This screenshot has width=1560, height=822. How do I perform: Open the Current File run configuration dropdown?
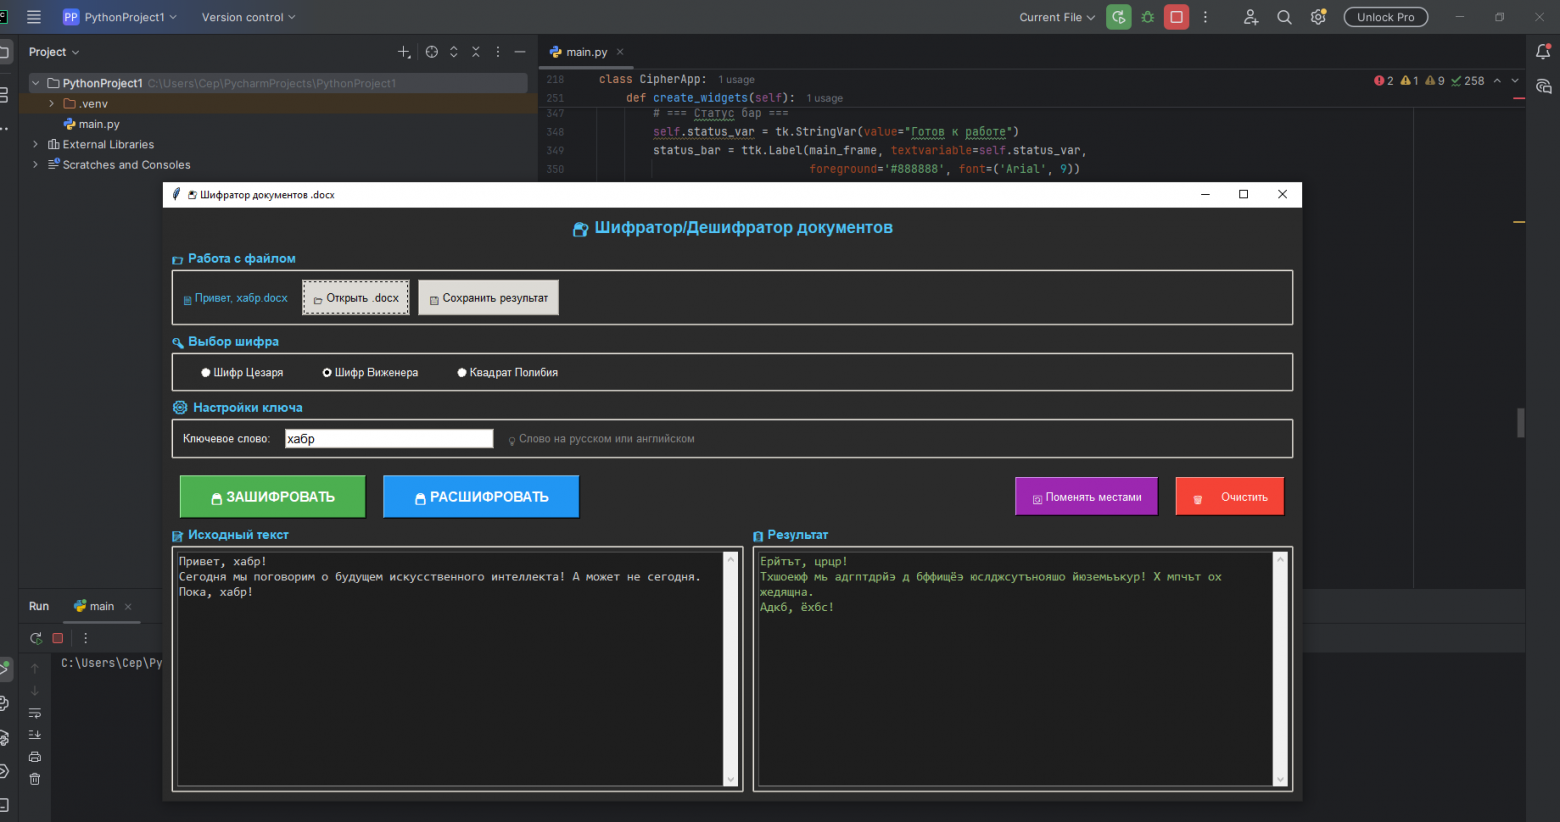pos(1057,17)
